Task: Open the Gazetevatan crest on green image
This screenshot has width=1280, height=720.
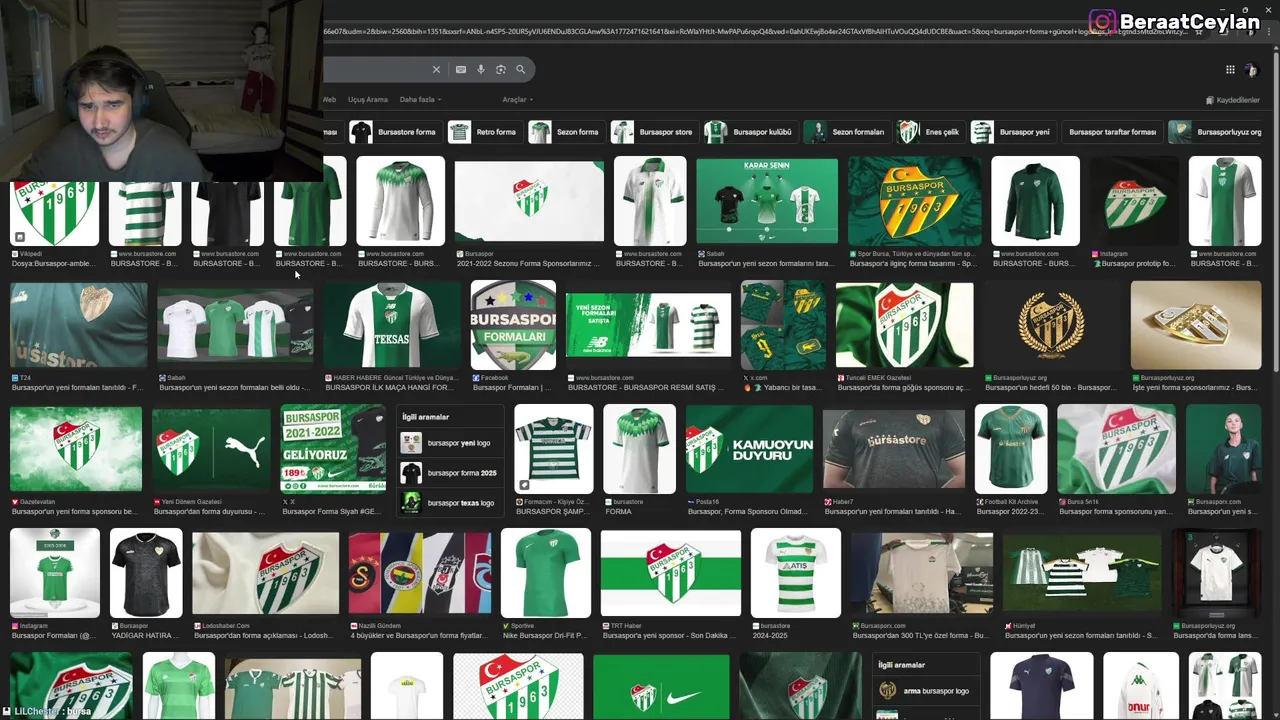Action: click(x=76, y=449)
